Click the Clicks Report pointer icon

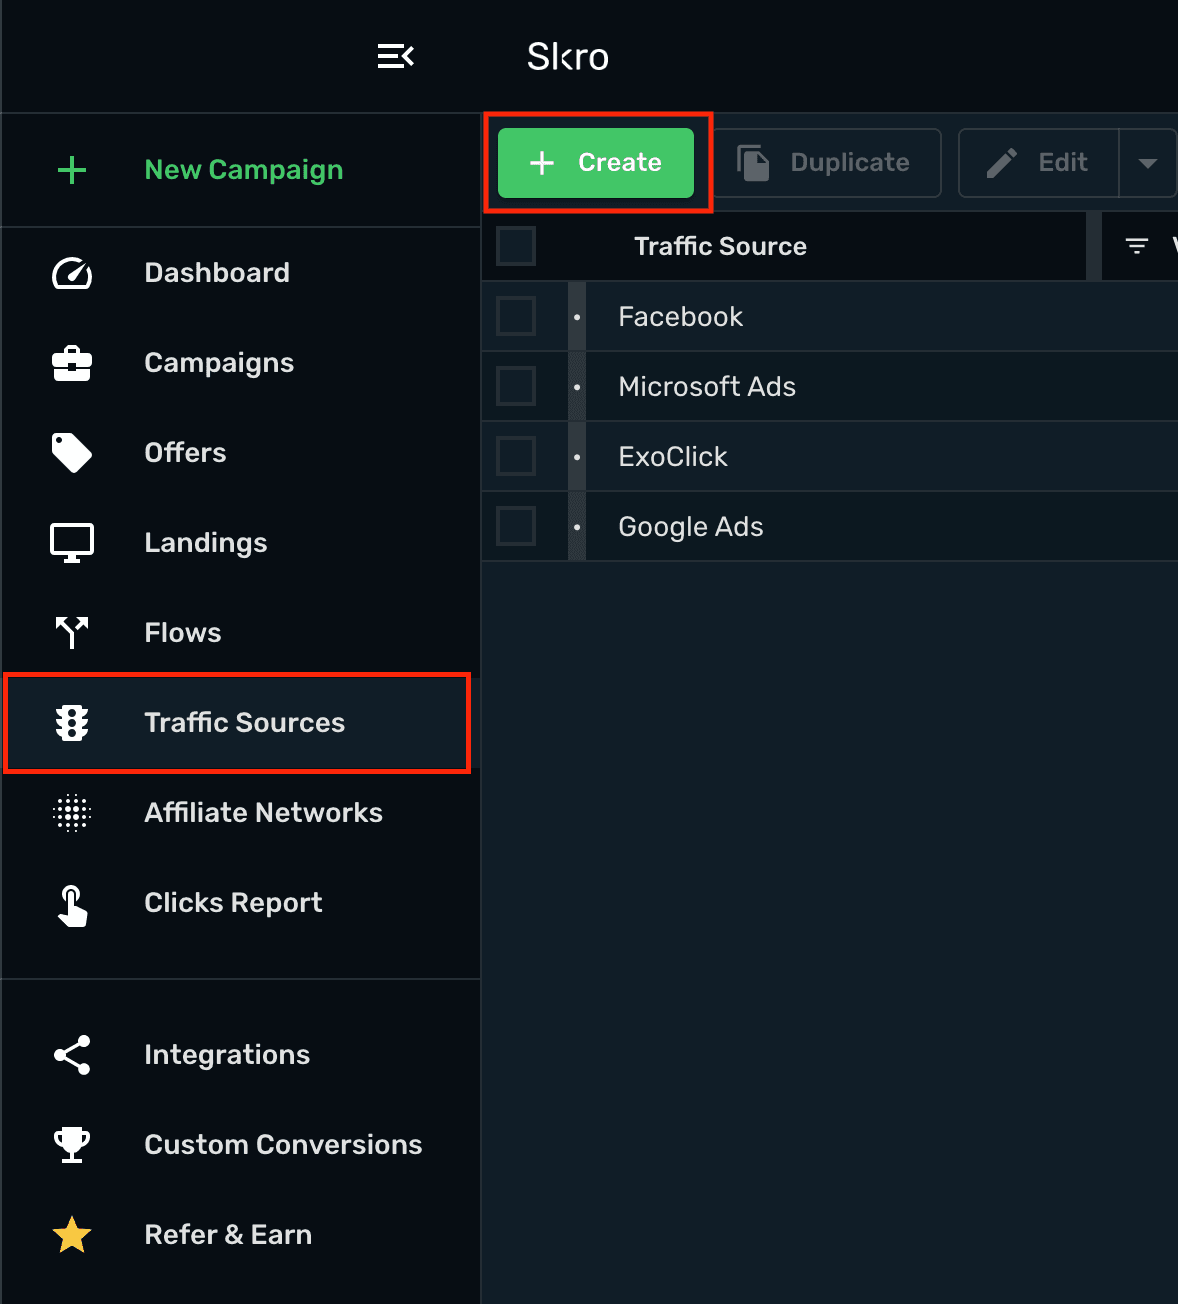(x=72, y=906)
